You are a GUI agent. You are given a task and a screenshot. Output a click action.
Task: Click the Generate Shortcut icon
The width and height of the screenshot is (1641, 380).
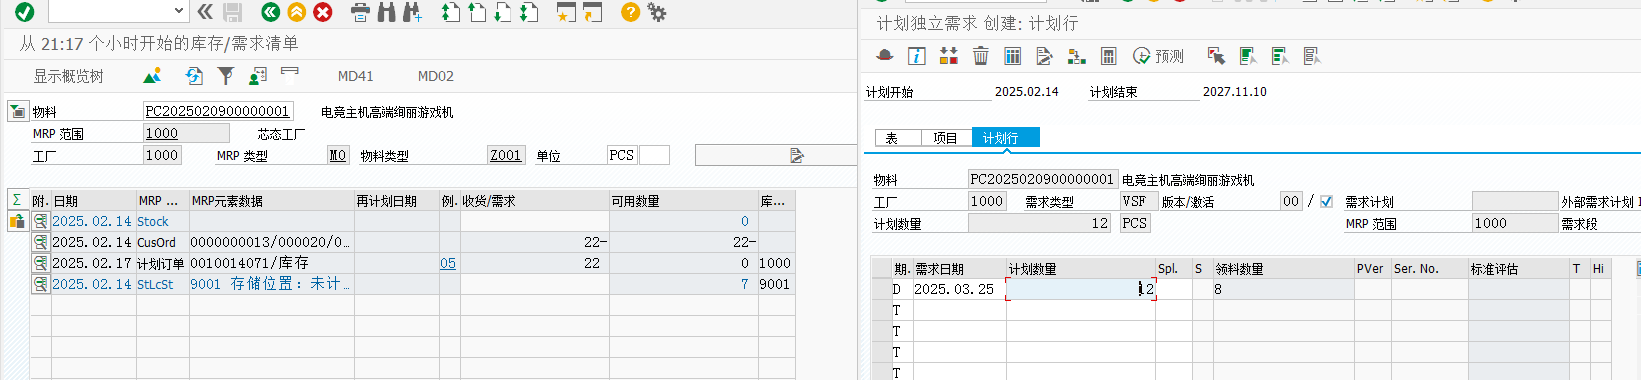click(x=592, y=13)
